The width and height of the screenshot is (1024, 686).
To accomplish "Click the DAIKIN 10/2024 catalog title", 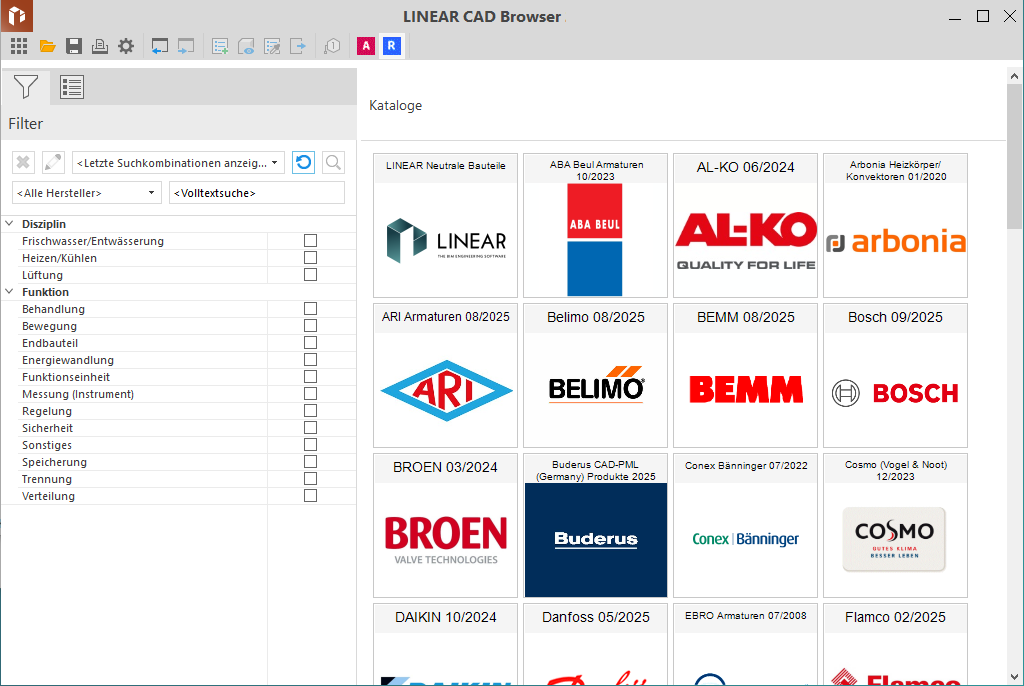I will [x=445, y=617].
